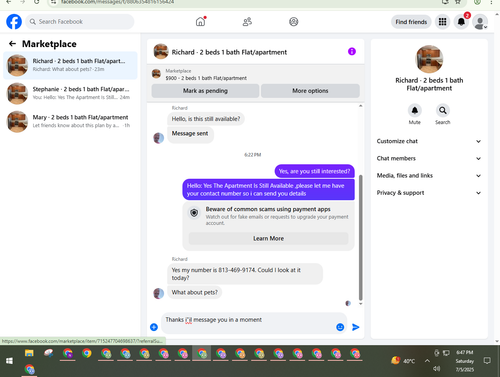500x377 pixels.
Task: Click the 'Hello, is this still available?' message
Action: point(206,119)
